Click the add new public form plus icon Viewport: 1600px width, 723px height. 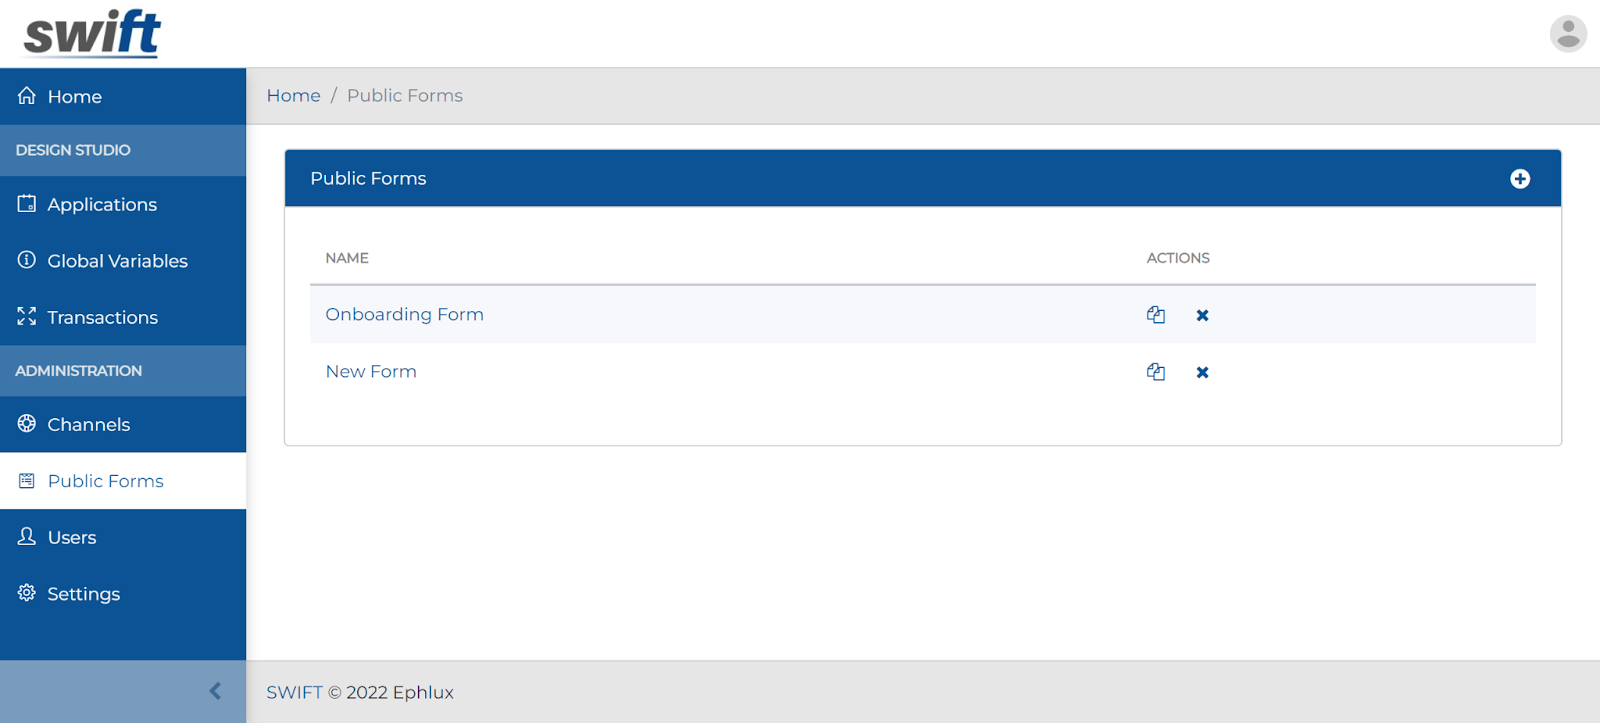coord(1519,179)
